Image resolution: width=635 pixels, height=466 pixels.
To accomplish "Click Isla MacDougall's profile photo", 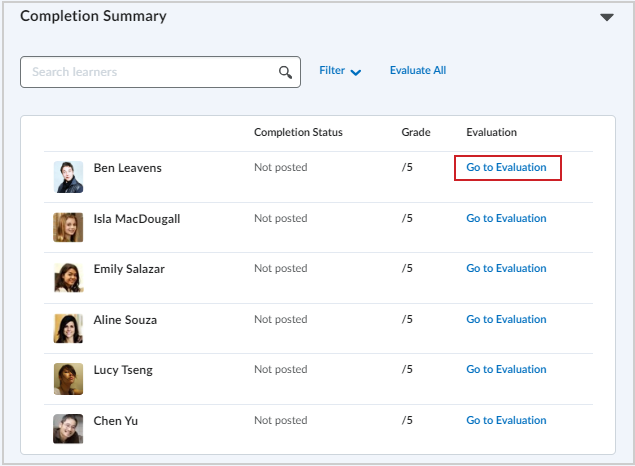I will point(68,227).
